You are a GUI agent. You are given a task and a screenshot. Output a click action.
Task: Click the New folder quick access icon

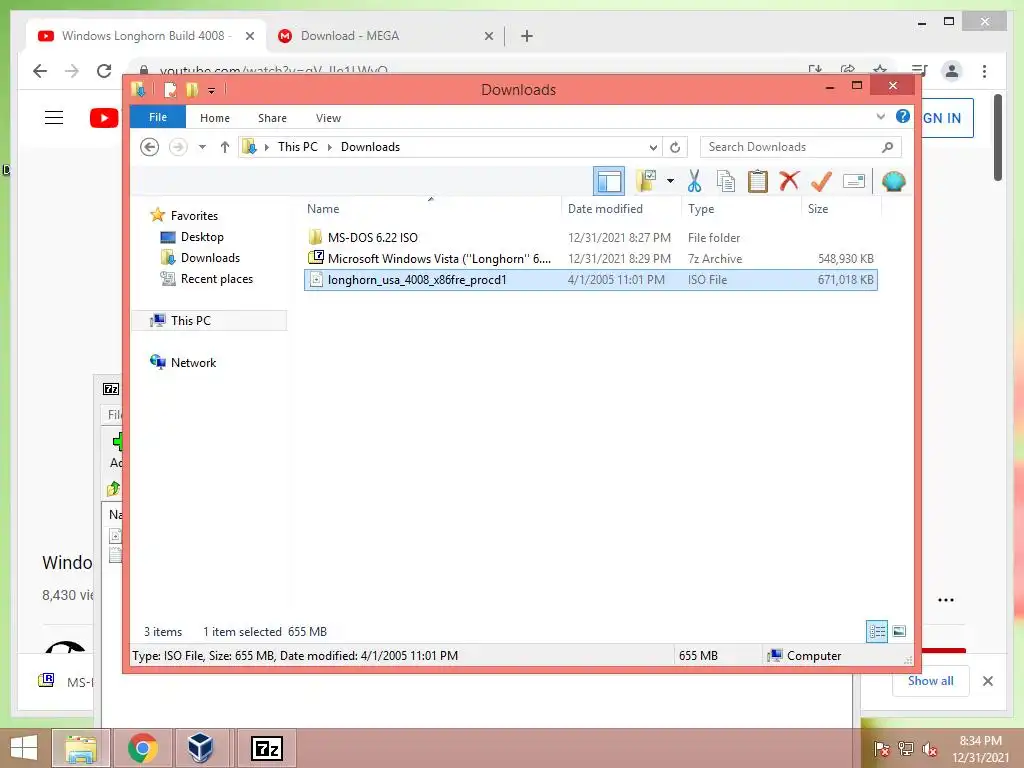pos(192,89)
